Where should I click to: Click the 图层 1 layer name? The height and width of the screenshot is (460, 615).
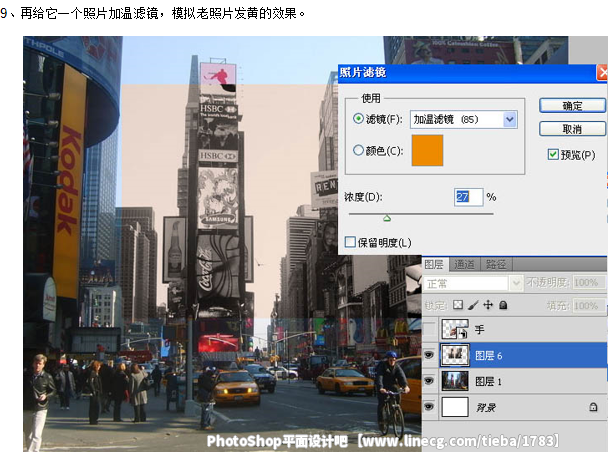point(488,382)
